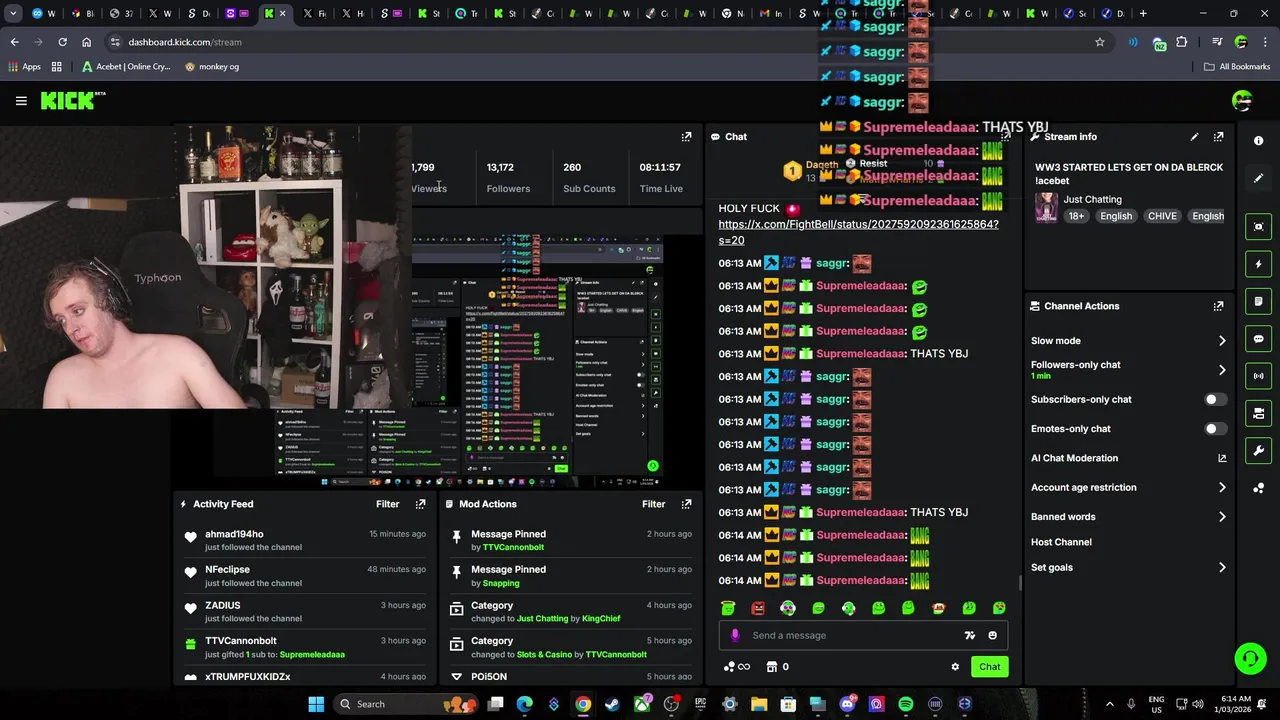Open the Acebet bookmark
1280x720 pixels.
tap(126, 67)
